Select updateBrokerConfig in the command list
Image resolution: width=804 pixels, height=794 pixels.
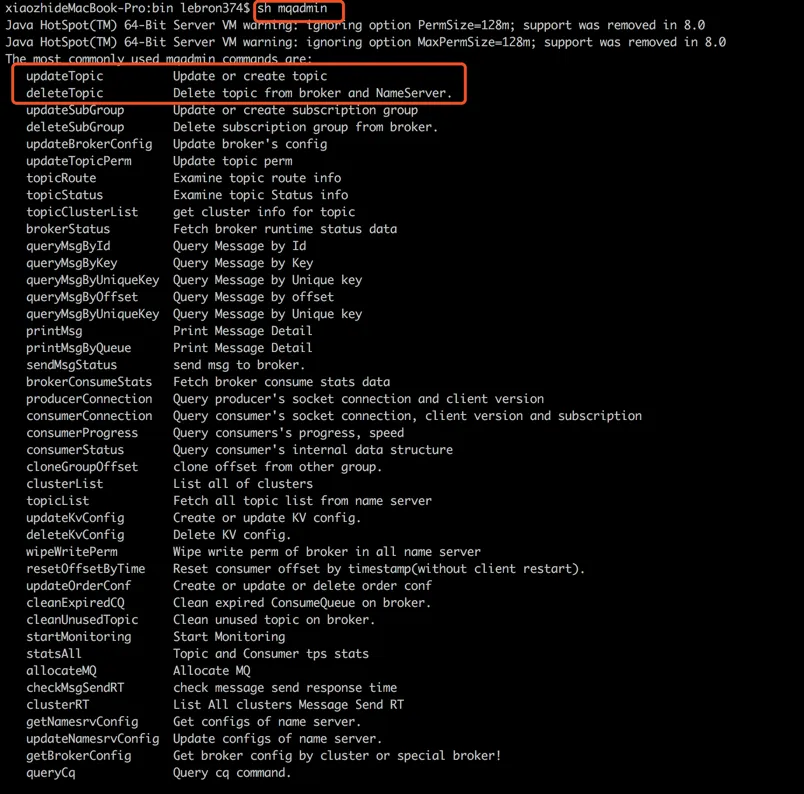[x=89, y=144]
